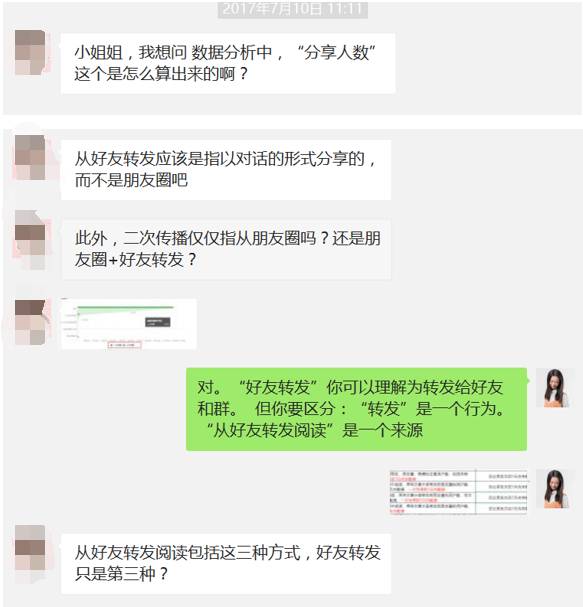Screen dimensions: 583x607
Task: Select the message about “二次传播仅仅指从朋友圈吗”
Action: [x=226, y=249]
